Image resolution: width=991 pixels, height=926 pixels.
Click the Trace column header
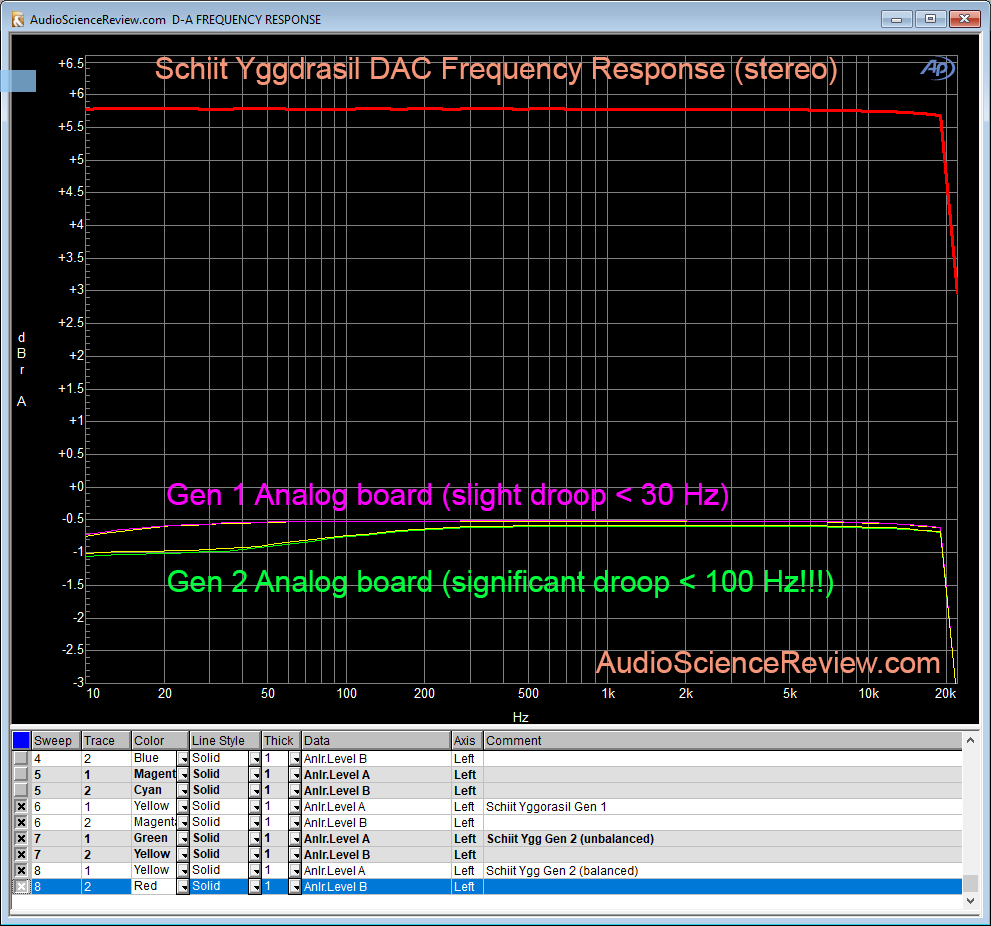point(106,740)
